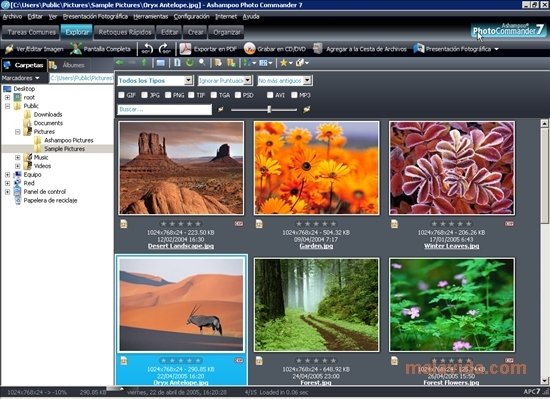Click the copy-to-folder icon
The image size is (550, 399).
(218, 63)
